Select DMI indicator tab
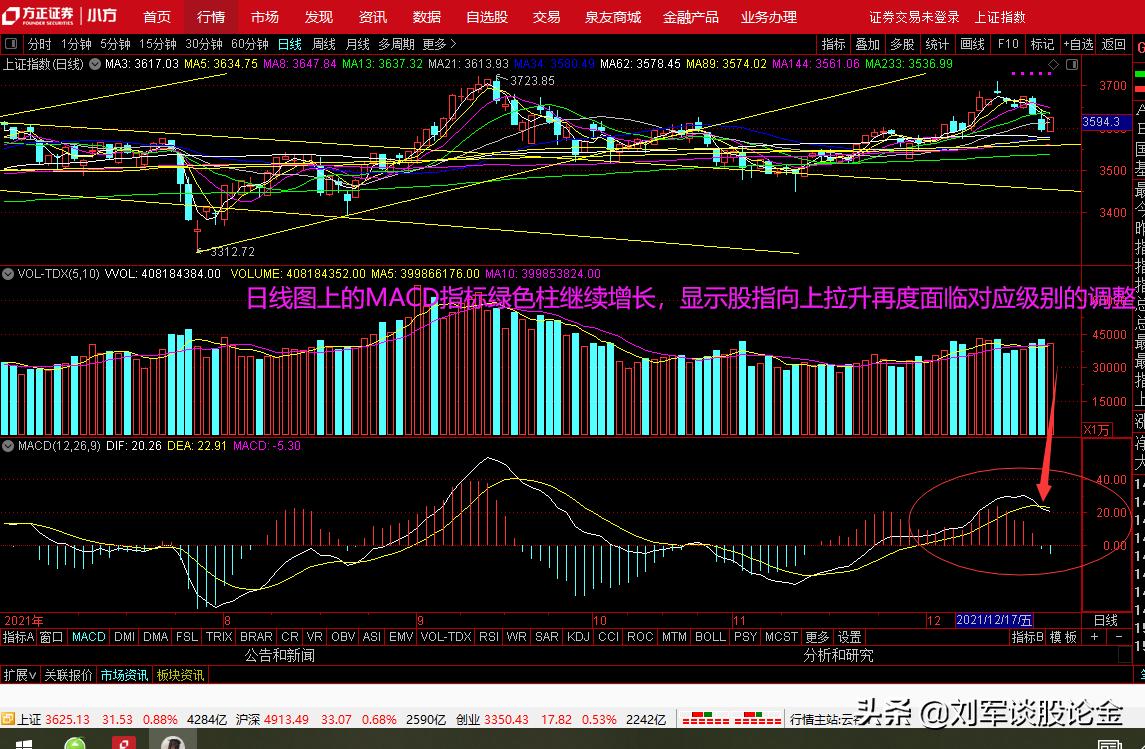Screen dimensions: 1145x749 point(124,637)
